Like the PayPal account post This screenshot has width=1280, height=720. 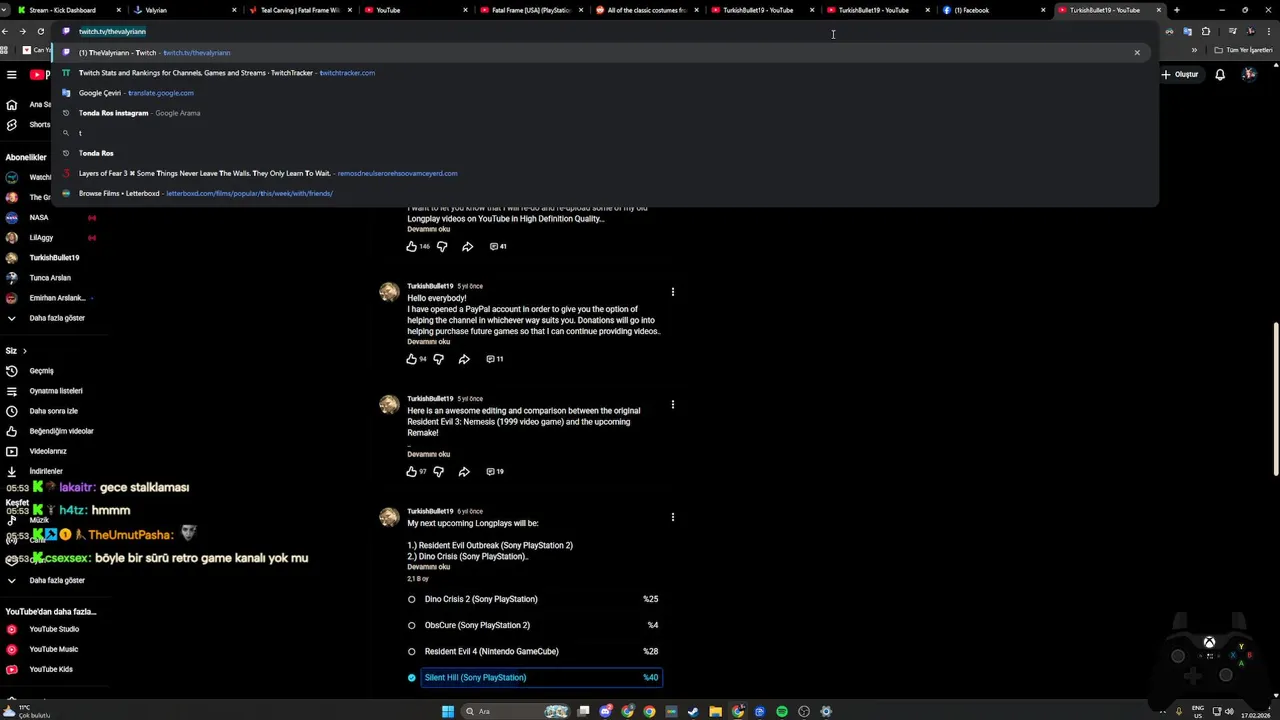pos(411,359)
